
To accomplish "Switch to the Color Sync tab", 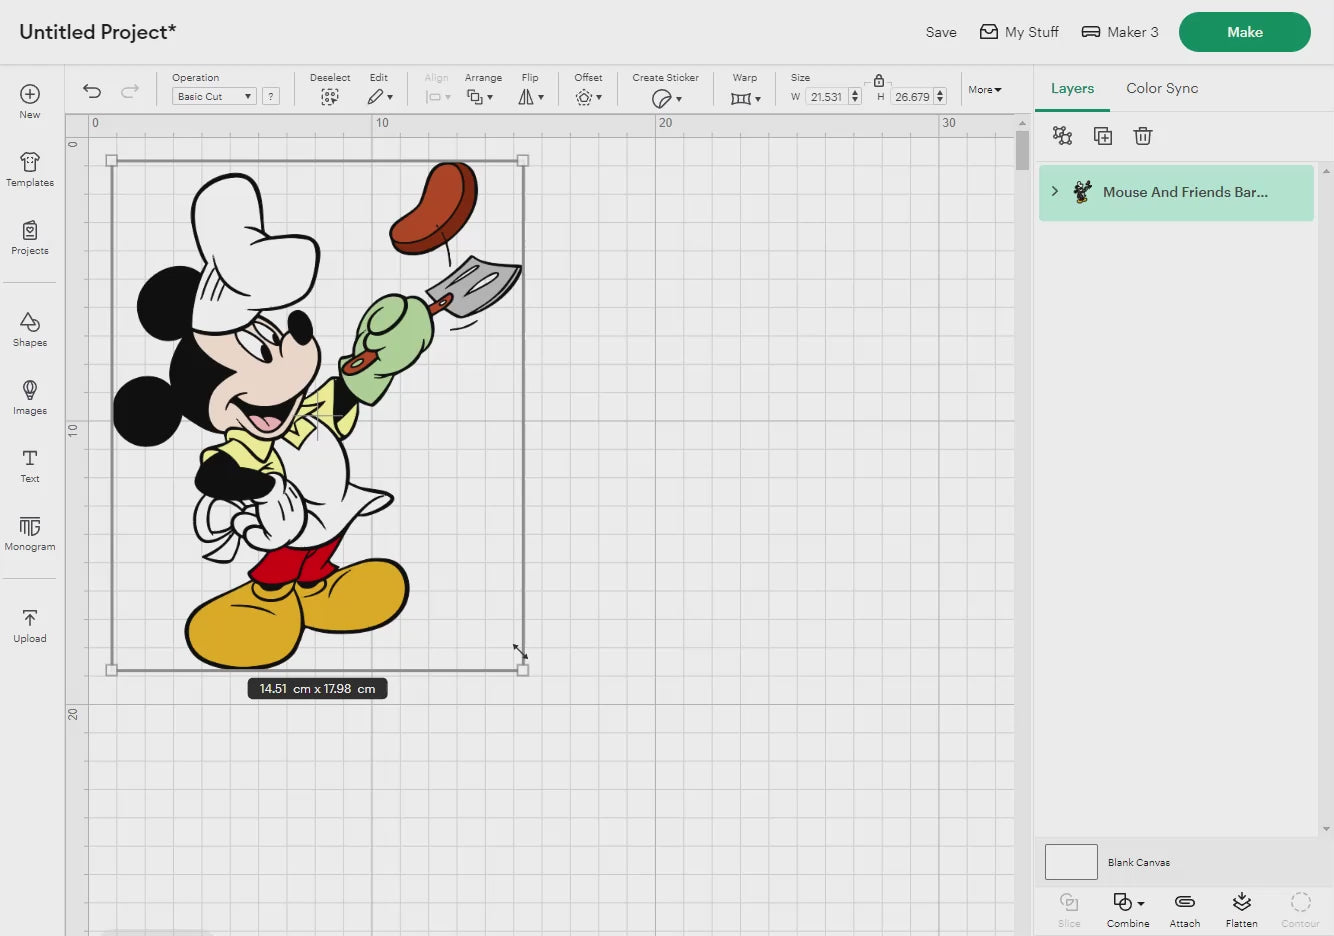I will [1162, 88].
